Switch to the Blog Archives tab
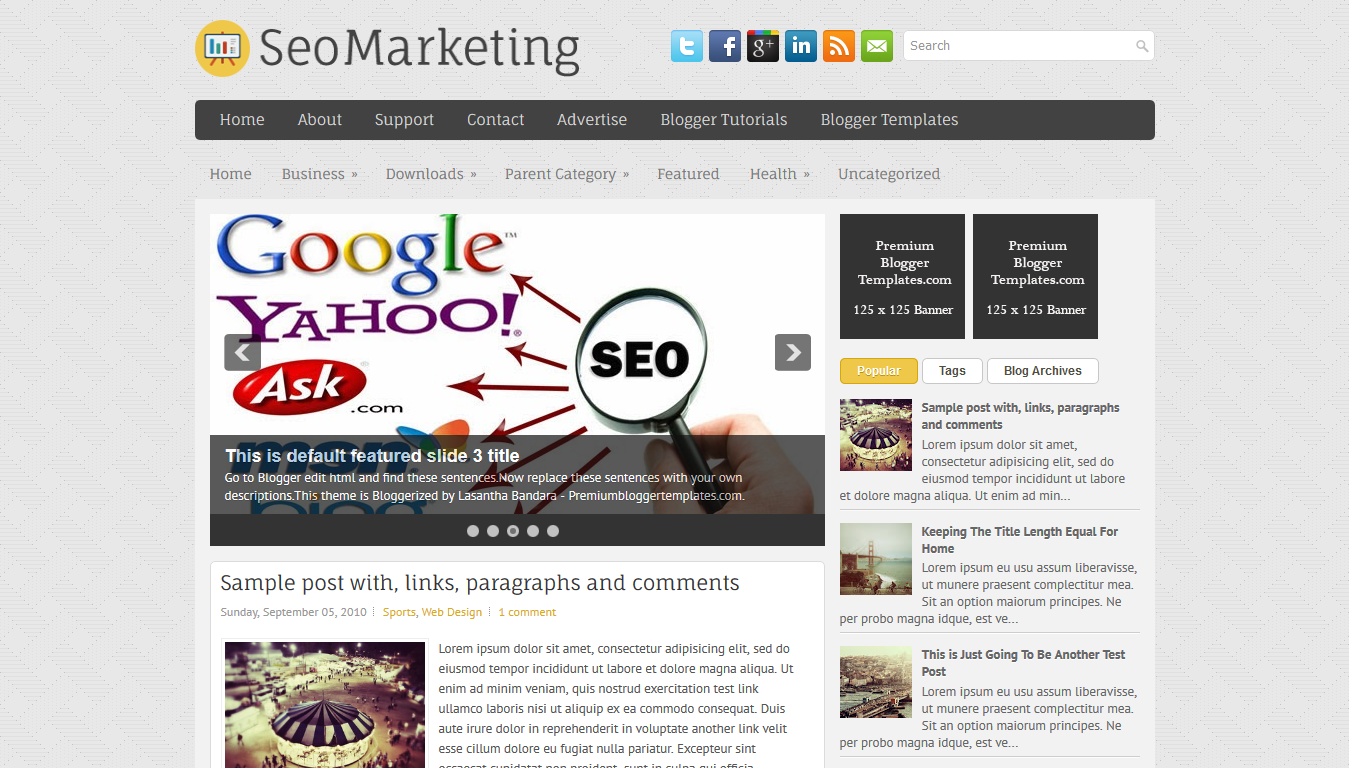Viewport: 1349px width, 768px height. tap(1042, 371)
